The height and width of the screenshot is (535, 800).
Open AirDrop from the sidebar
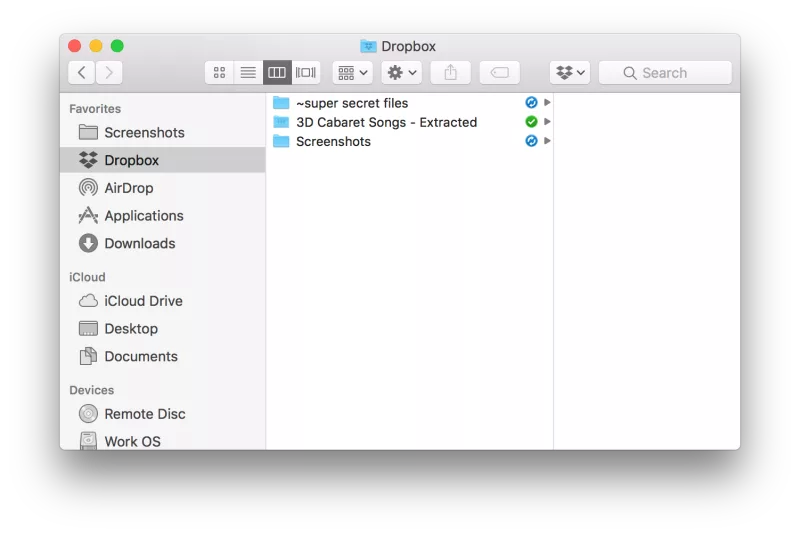[x=162, y=188]
